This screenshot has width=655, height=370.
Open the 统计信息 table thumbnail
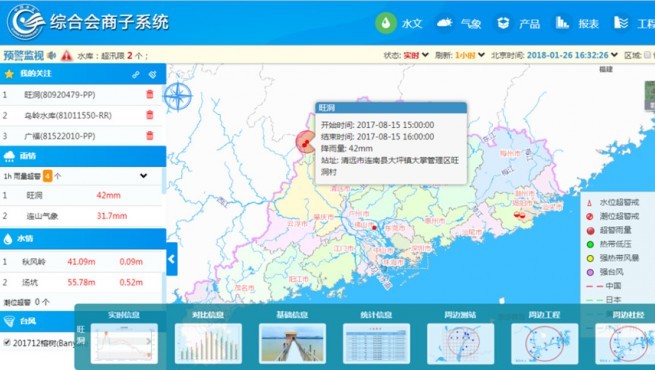pos(376,343)
